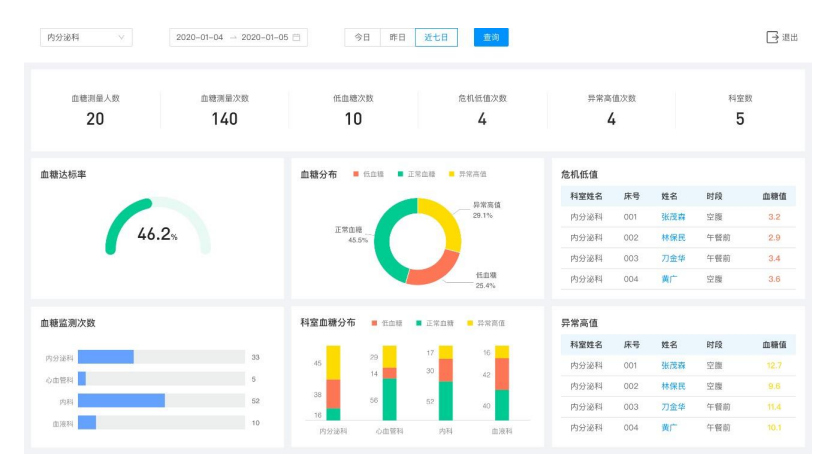
Task: Click 床号 column header in 危机低值 table
Action: point(631,196)
